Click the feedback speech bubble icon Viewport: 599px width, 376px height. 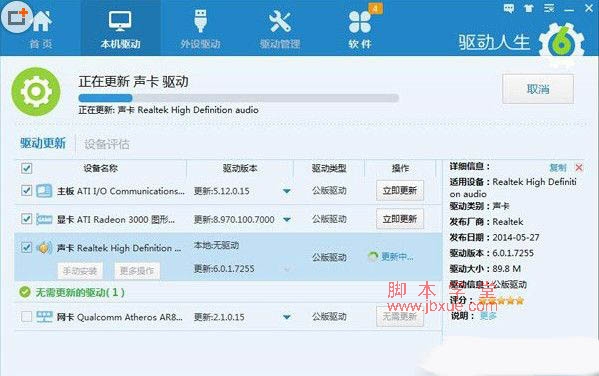pos(509,8)
